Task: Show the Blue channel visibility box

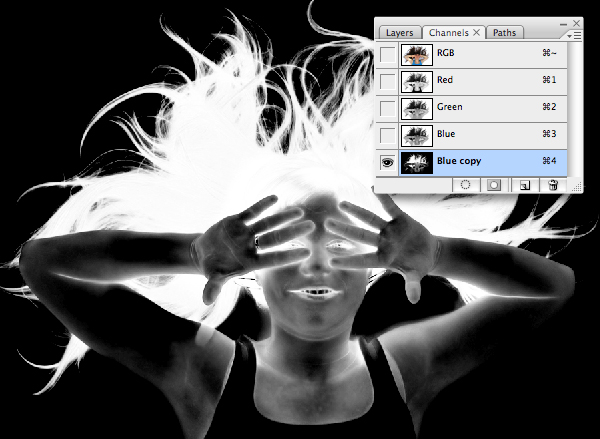Action: (387, 135)
